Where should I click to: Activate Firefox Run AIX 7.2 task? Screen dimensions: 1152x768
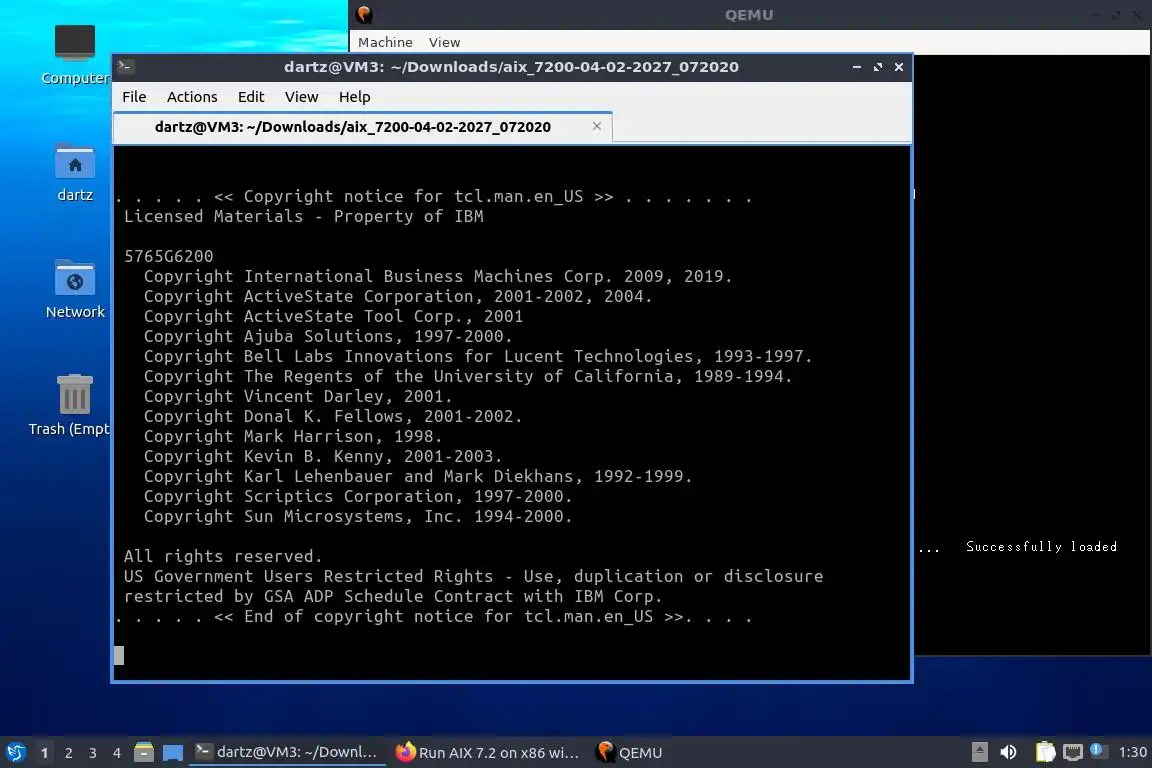487,752
